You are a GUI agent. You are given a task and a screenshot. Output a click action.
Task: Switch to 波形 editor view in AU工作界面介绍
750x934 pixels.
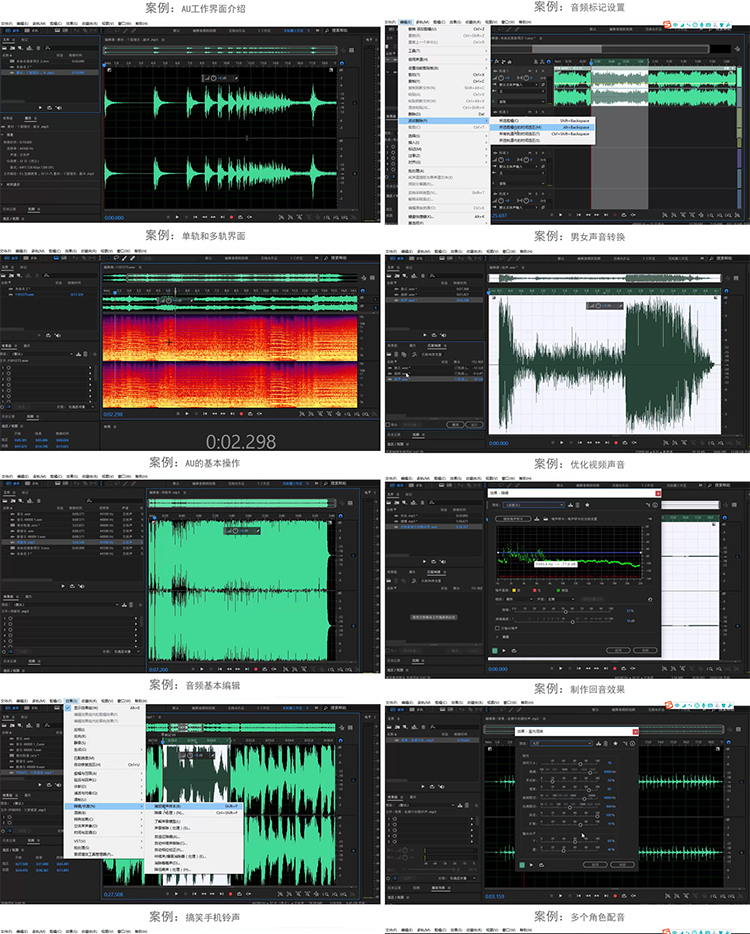click(12, 31)
